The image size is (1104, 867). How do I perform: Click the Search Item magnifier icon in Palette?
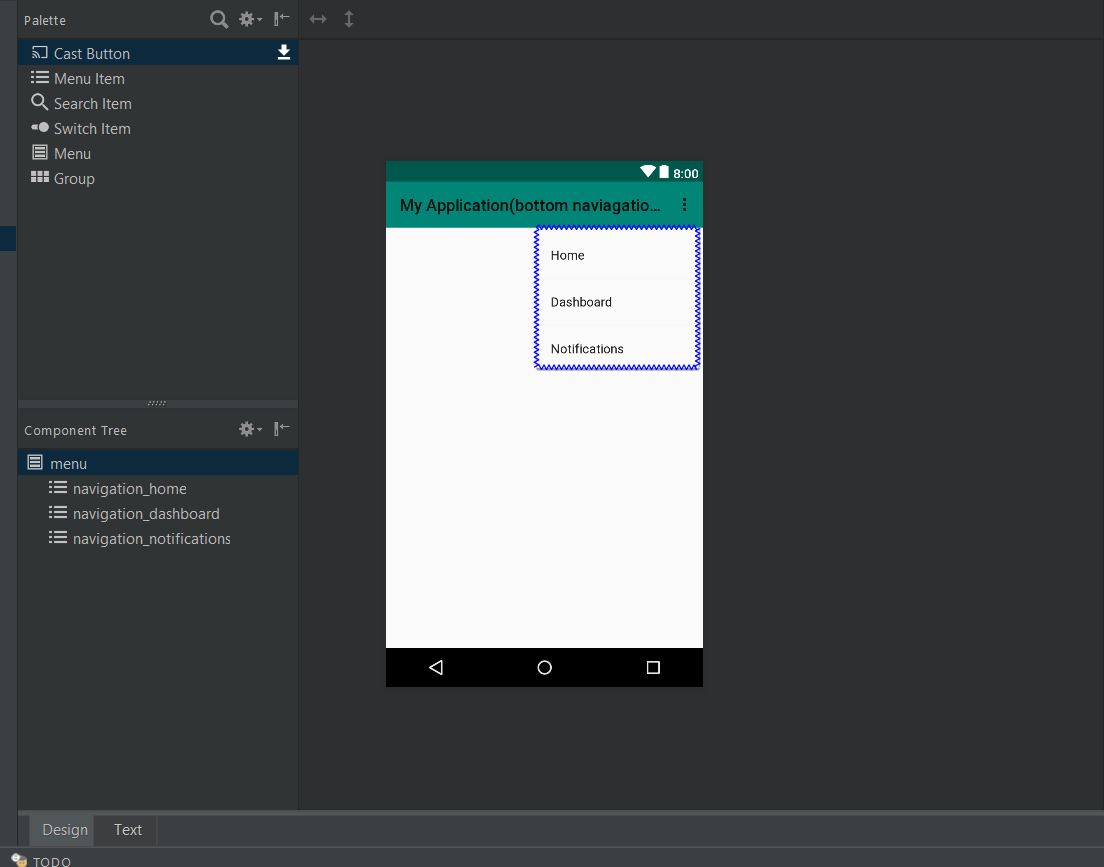click(39, 103)
